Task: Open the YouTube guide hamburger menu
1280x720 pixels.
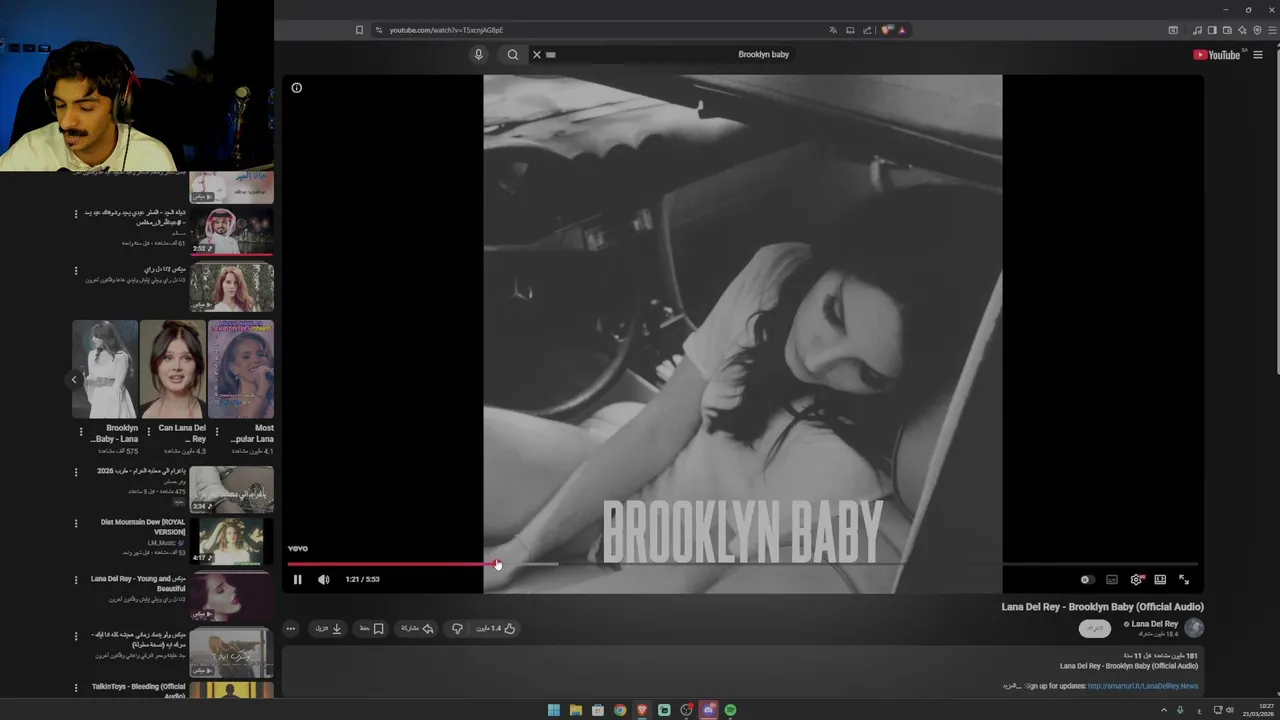Action: click(x=1258, y=55)
